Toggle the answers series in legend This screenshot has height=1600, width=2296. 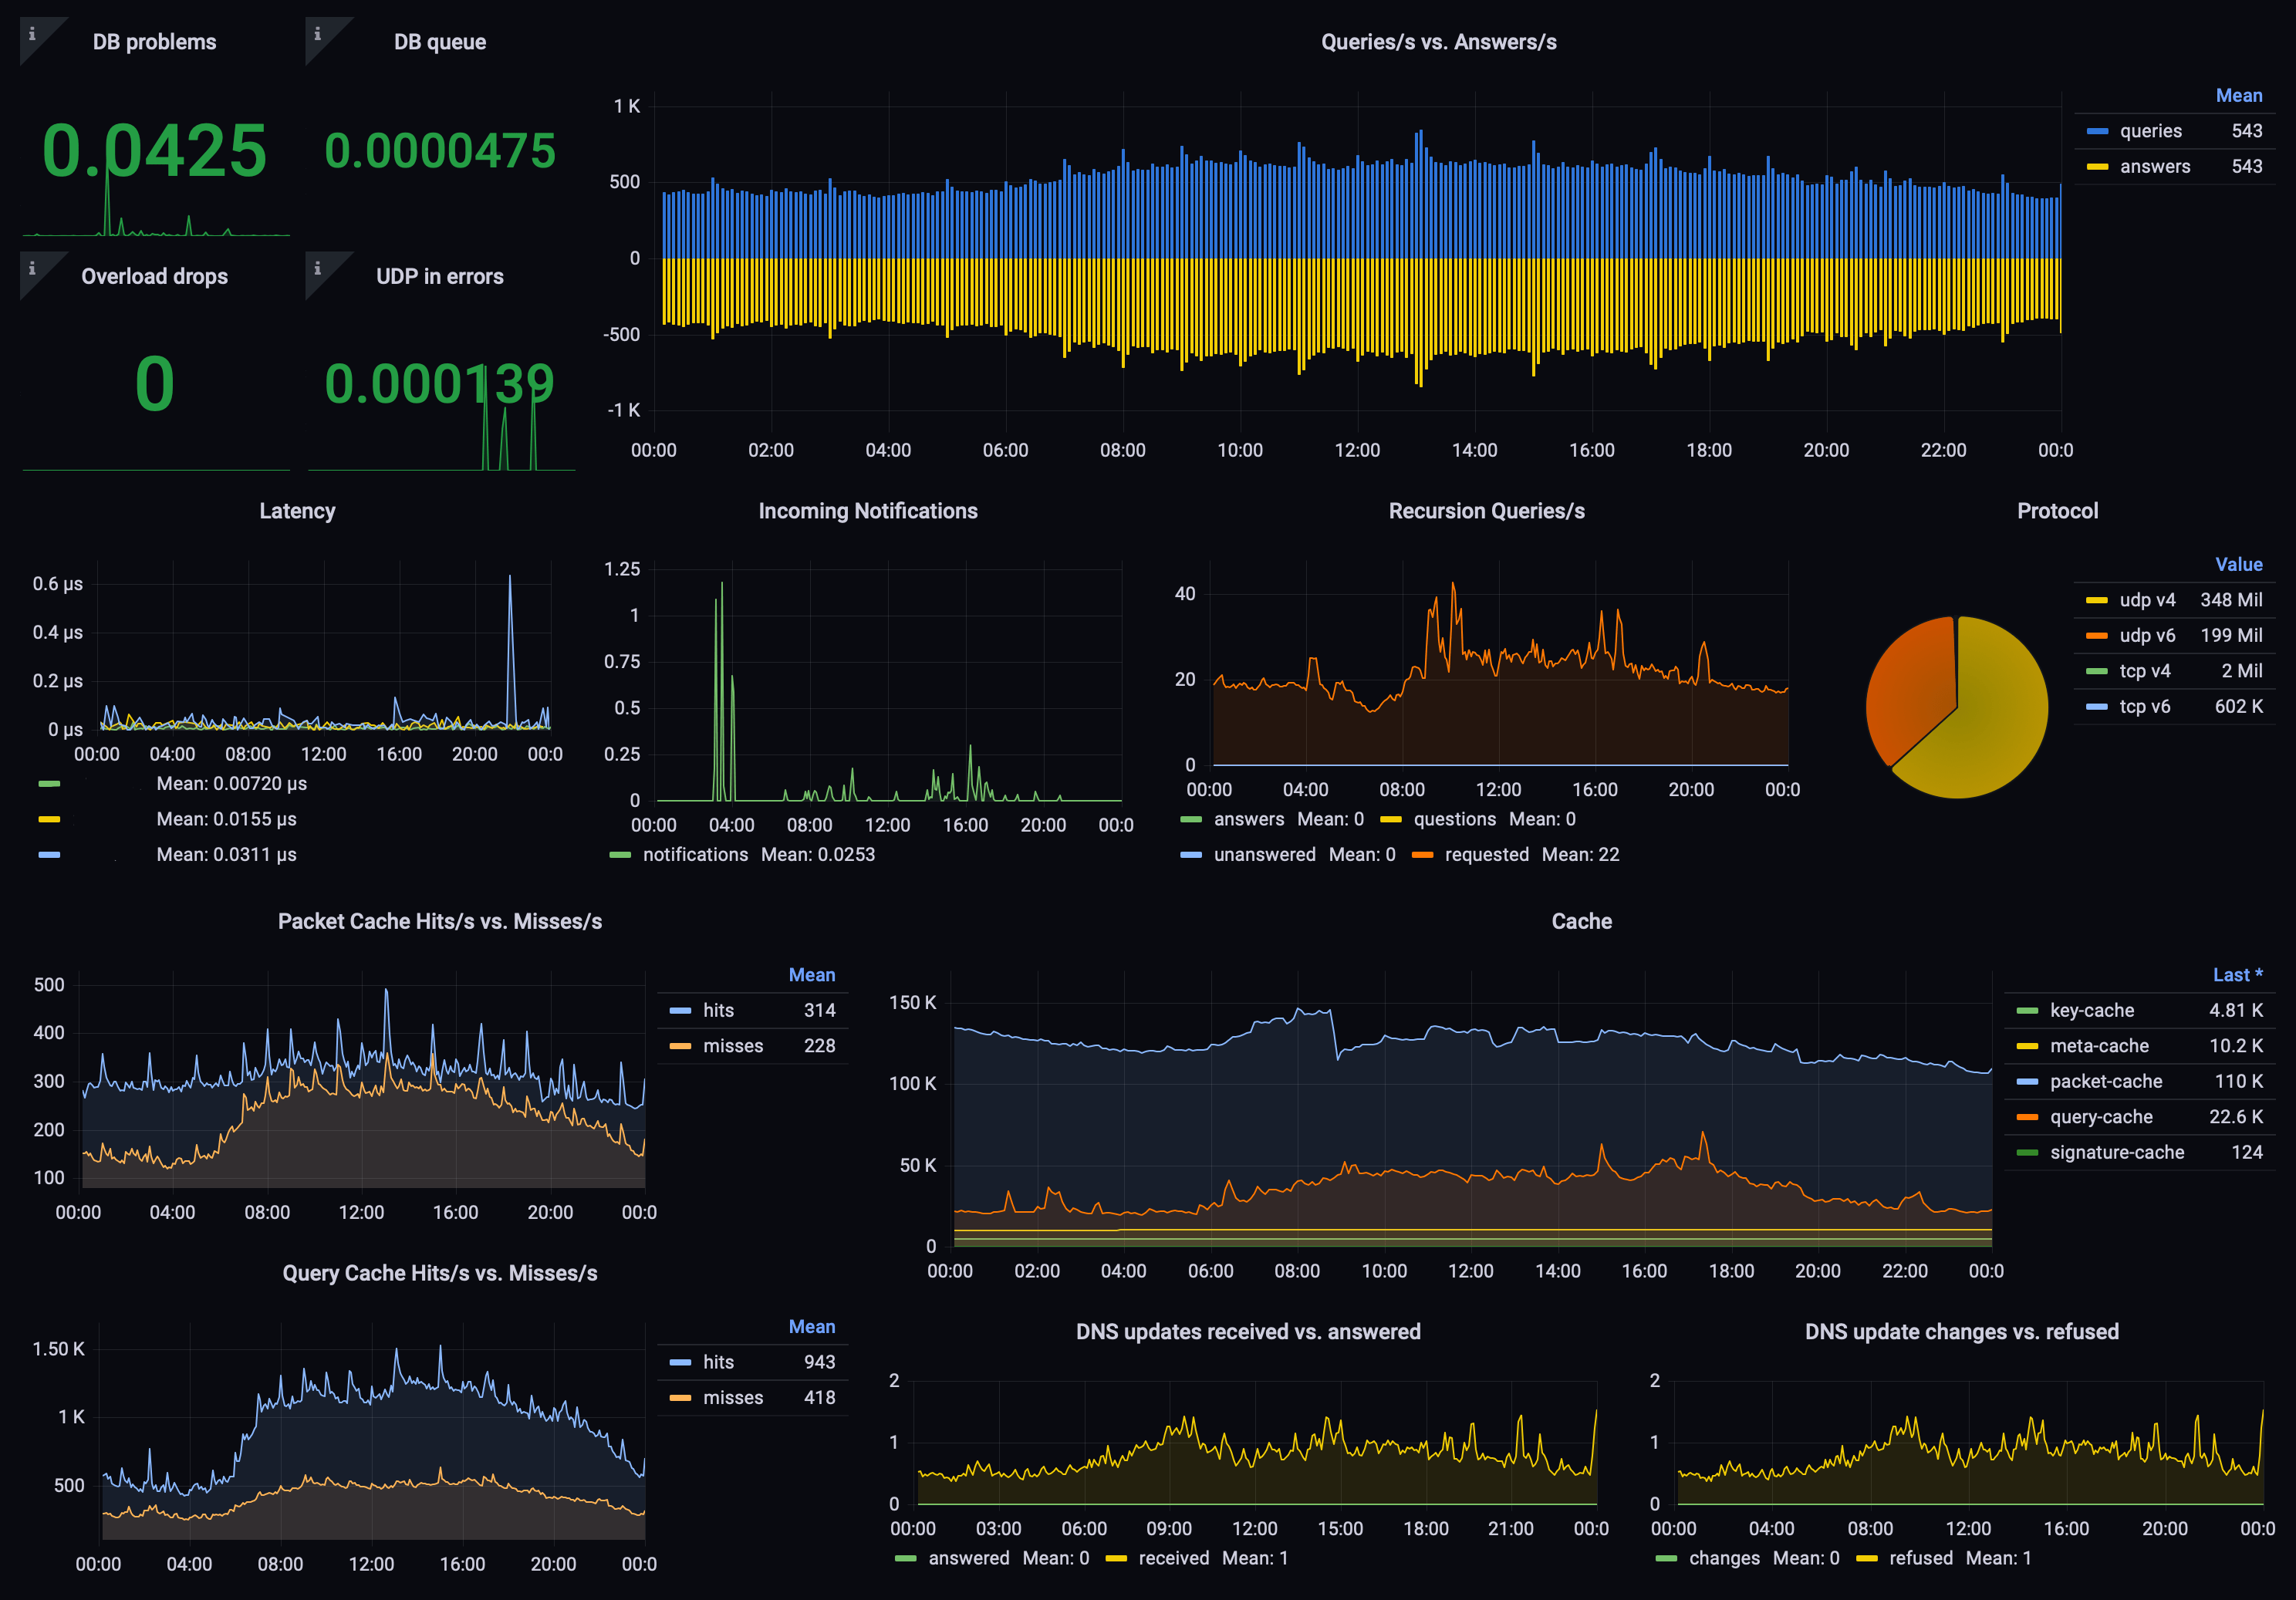click(2154, 167)
